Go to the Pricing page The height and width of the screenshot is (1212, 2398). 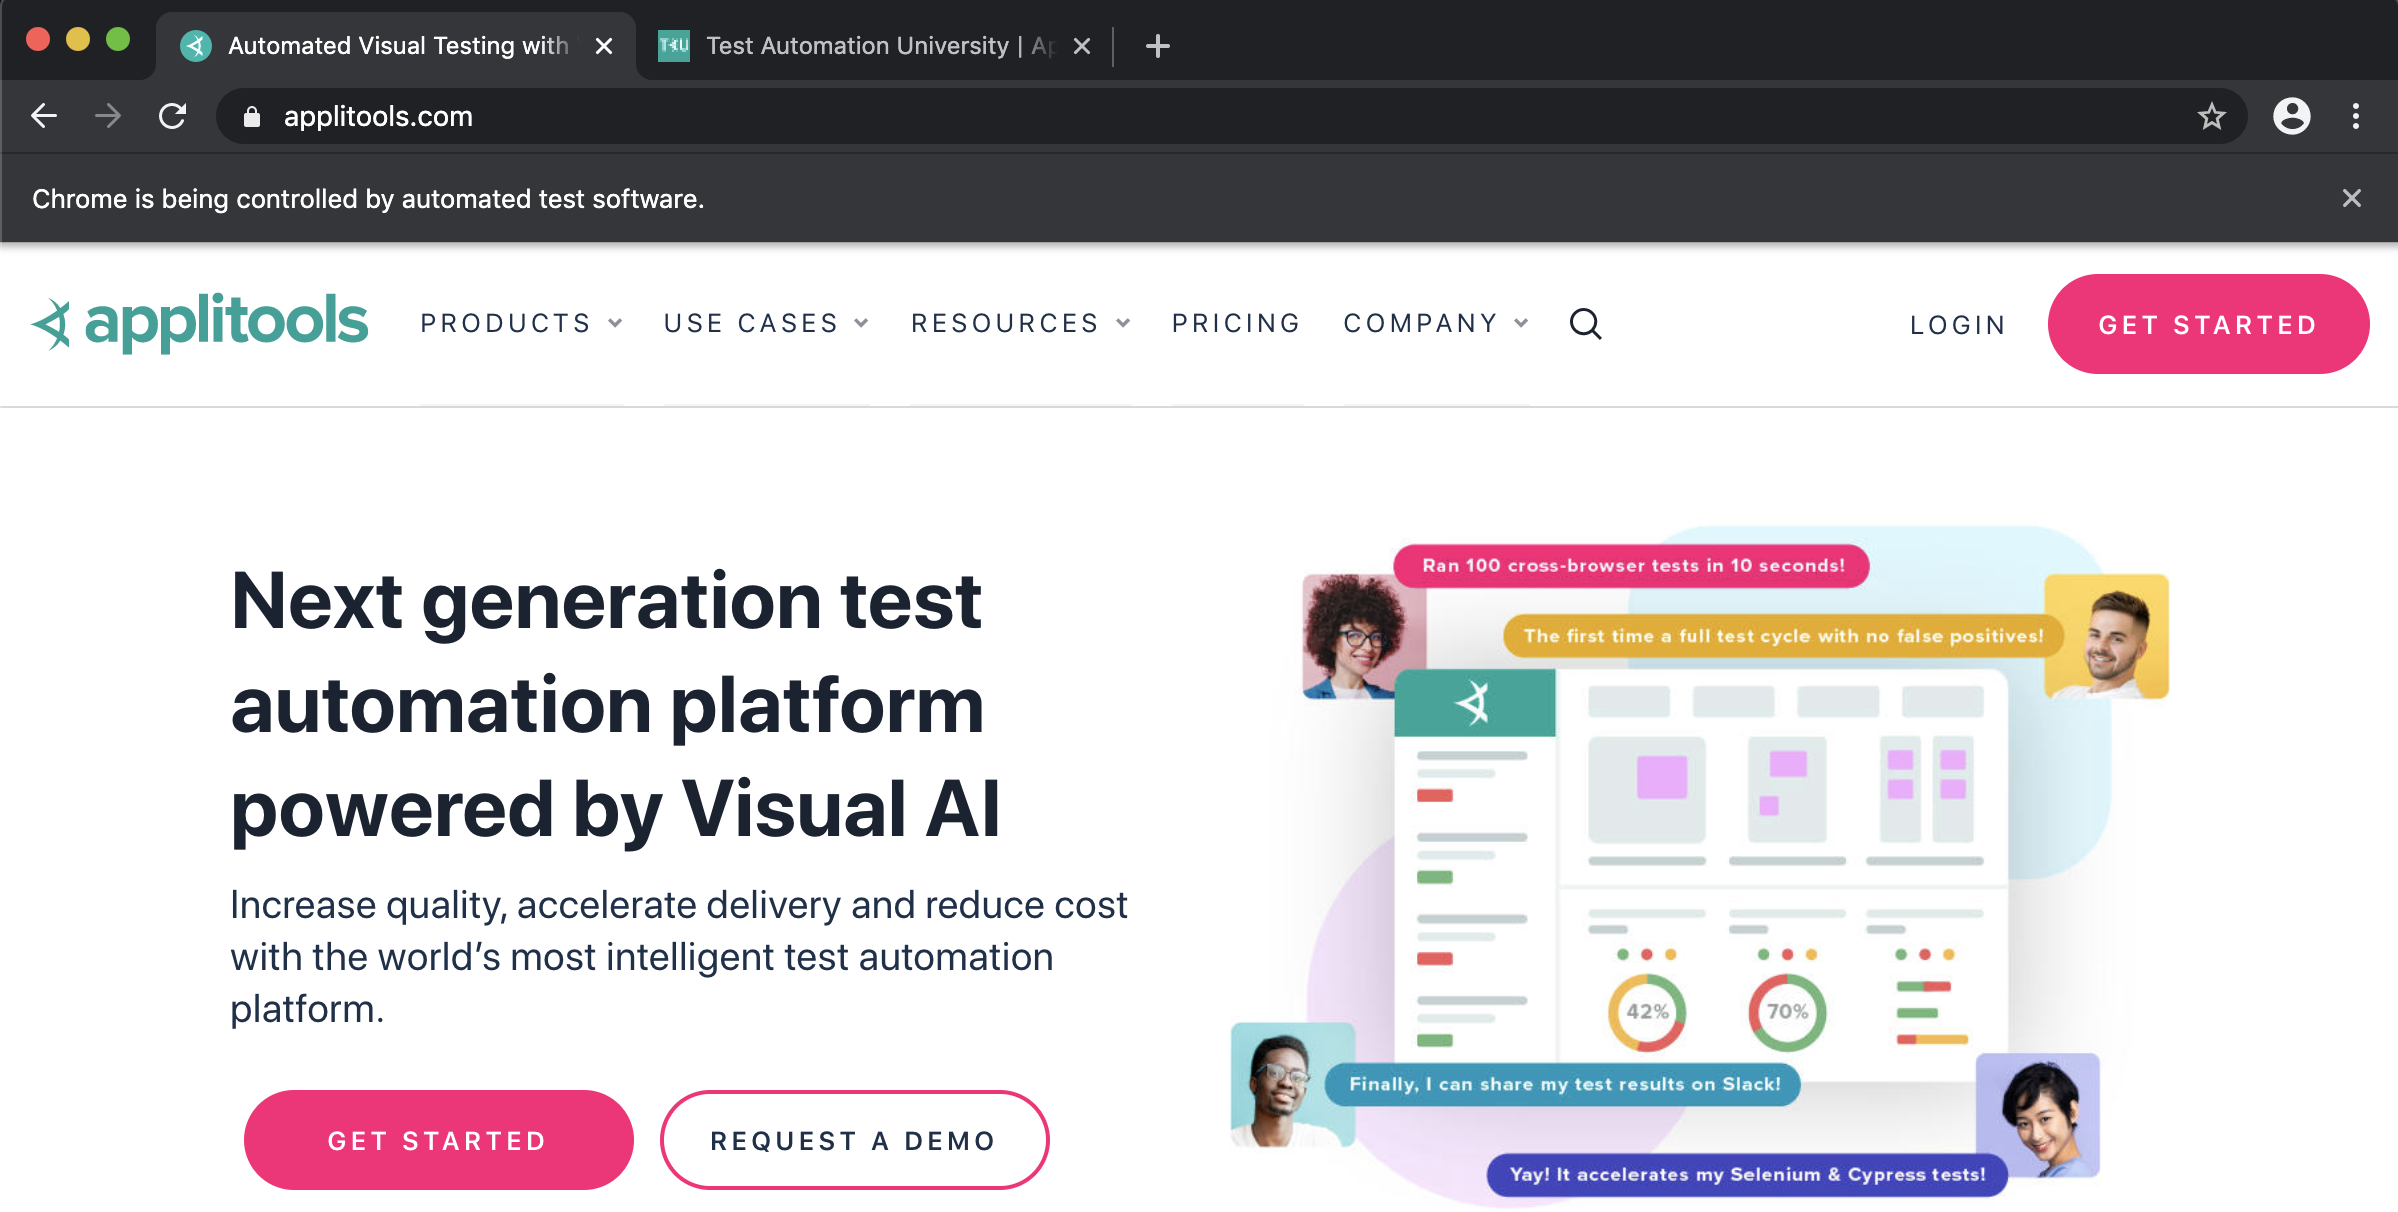point(1236,323)
